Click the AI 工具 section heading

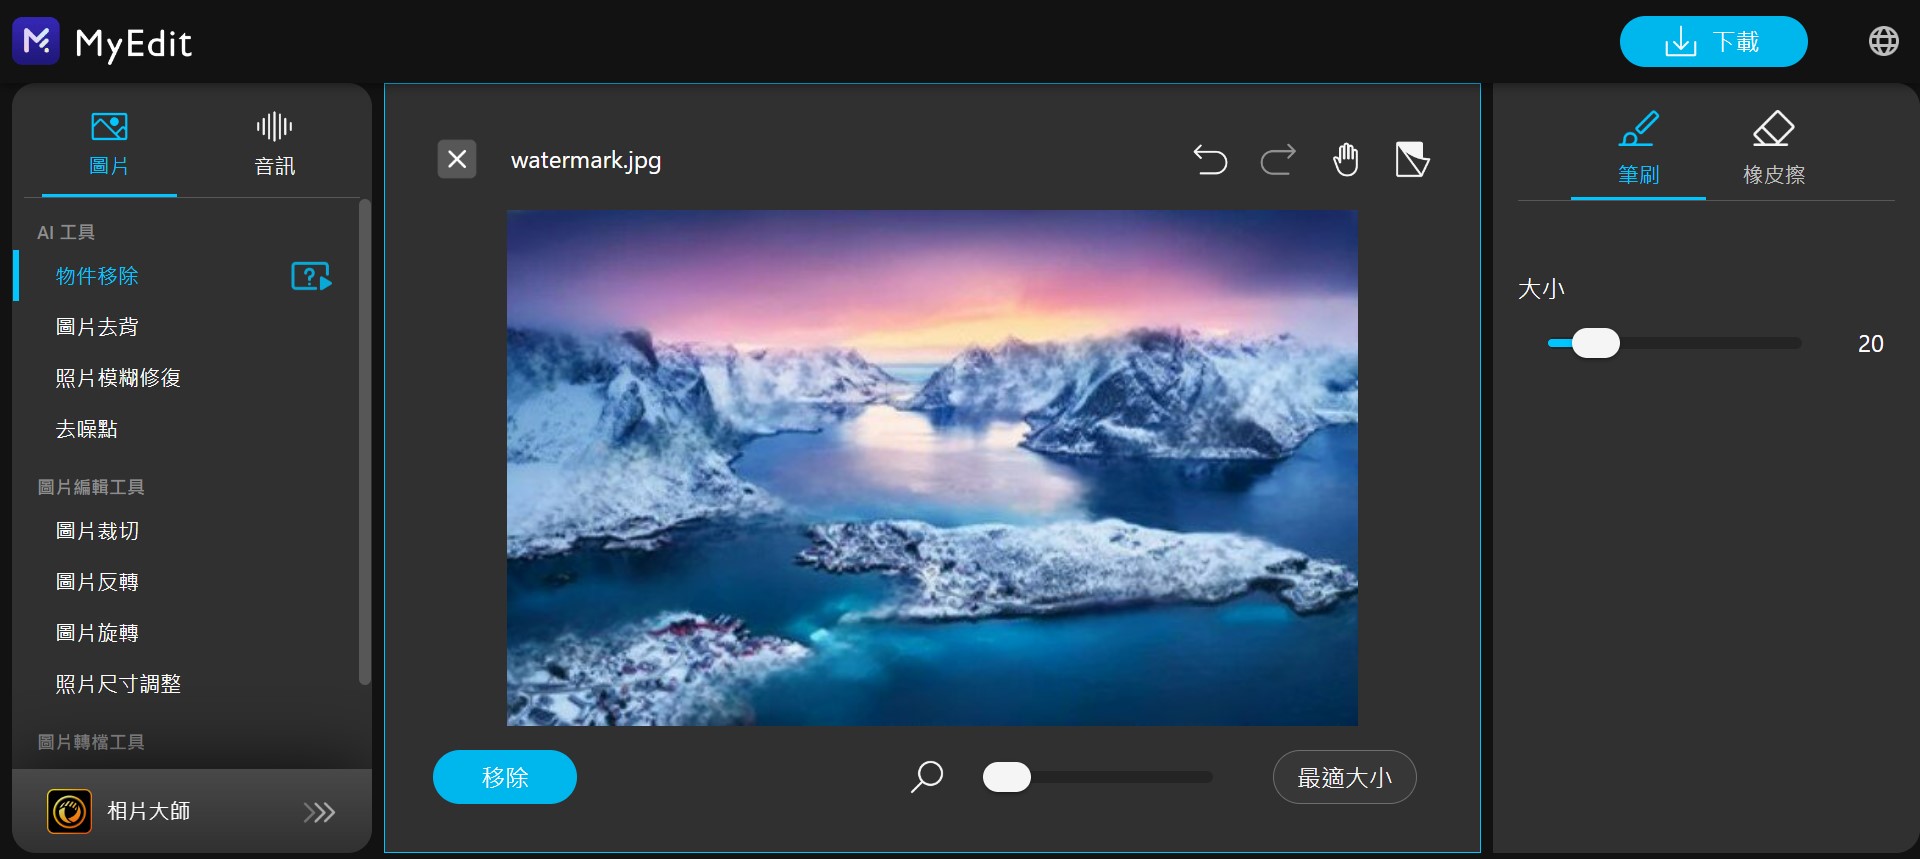[x=66, y=232]
